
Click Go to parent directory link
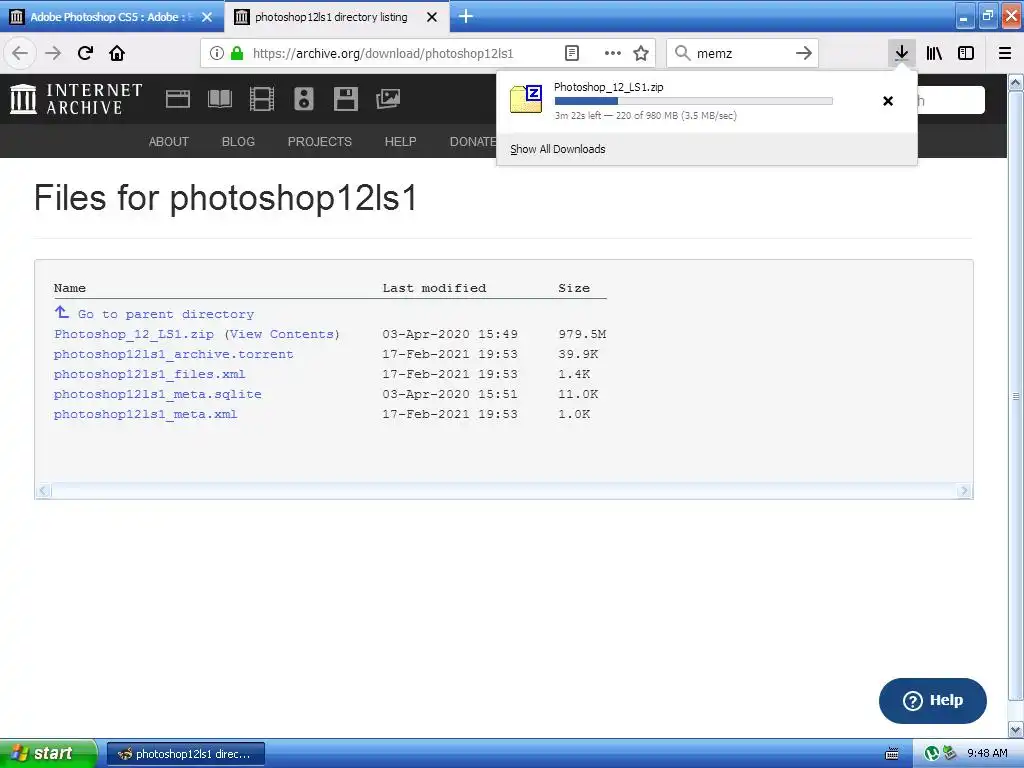[166, 314]
